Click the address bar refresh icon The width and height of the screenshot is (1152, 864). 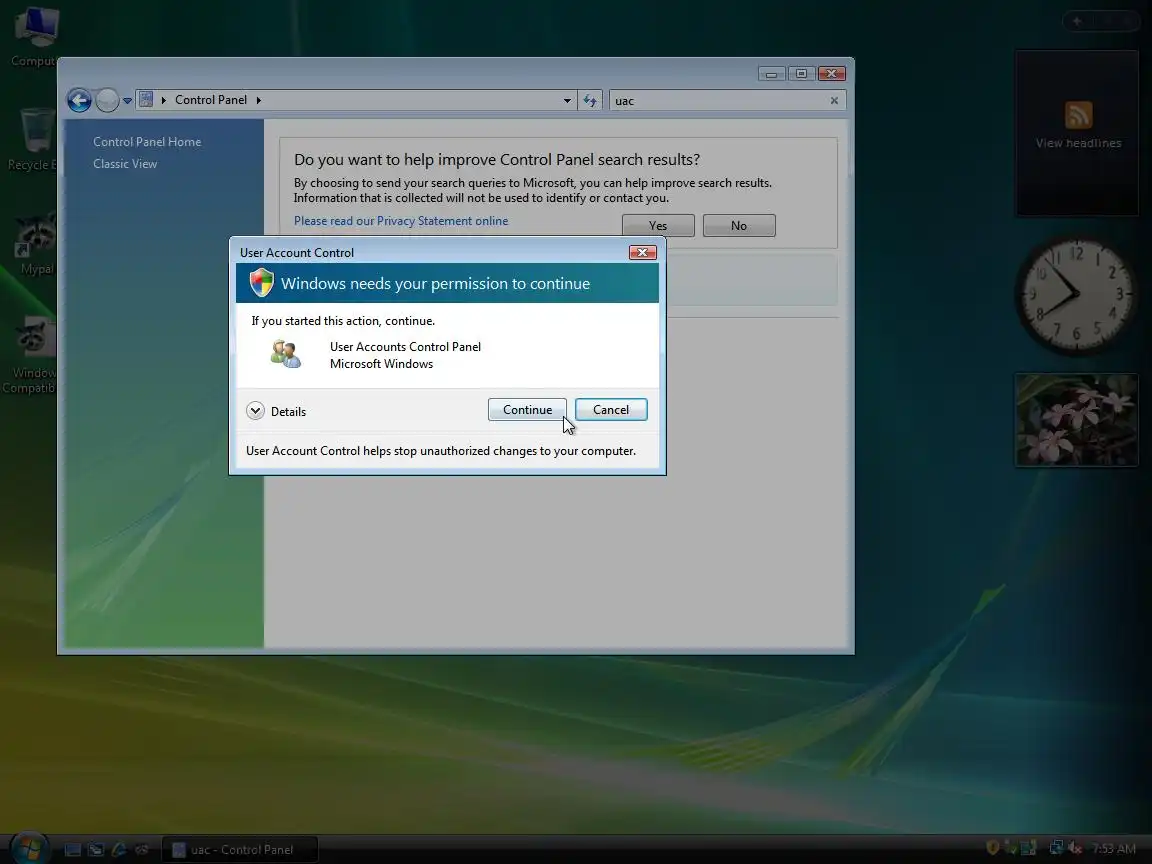590,101
